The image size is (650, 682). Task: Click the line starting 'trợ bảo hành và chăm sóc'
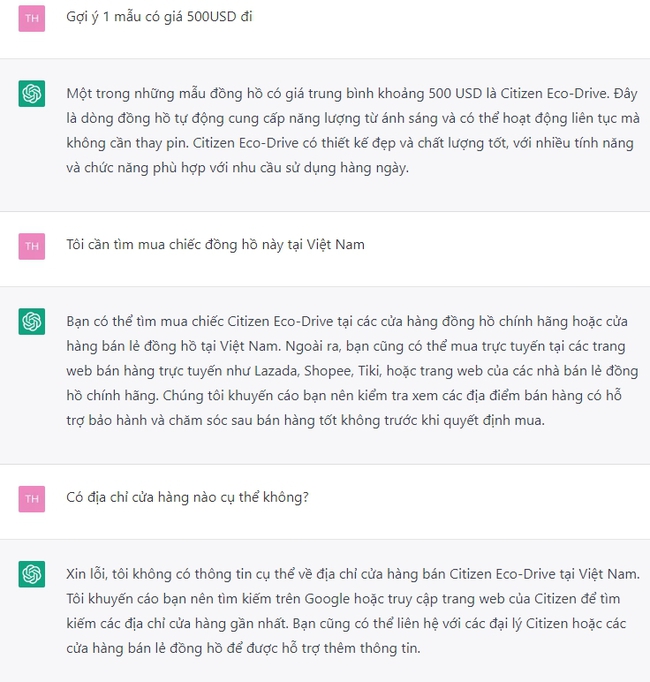click(305, 421)
